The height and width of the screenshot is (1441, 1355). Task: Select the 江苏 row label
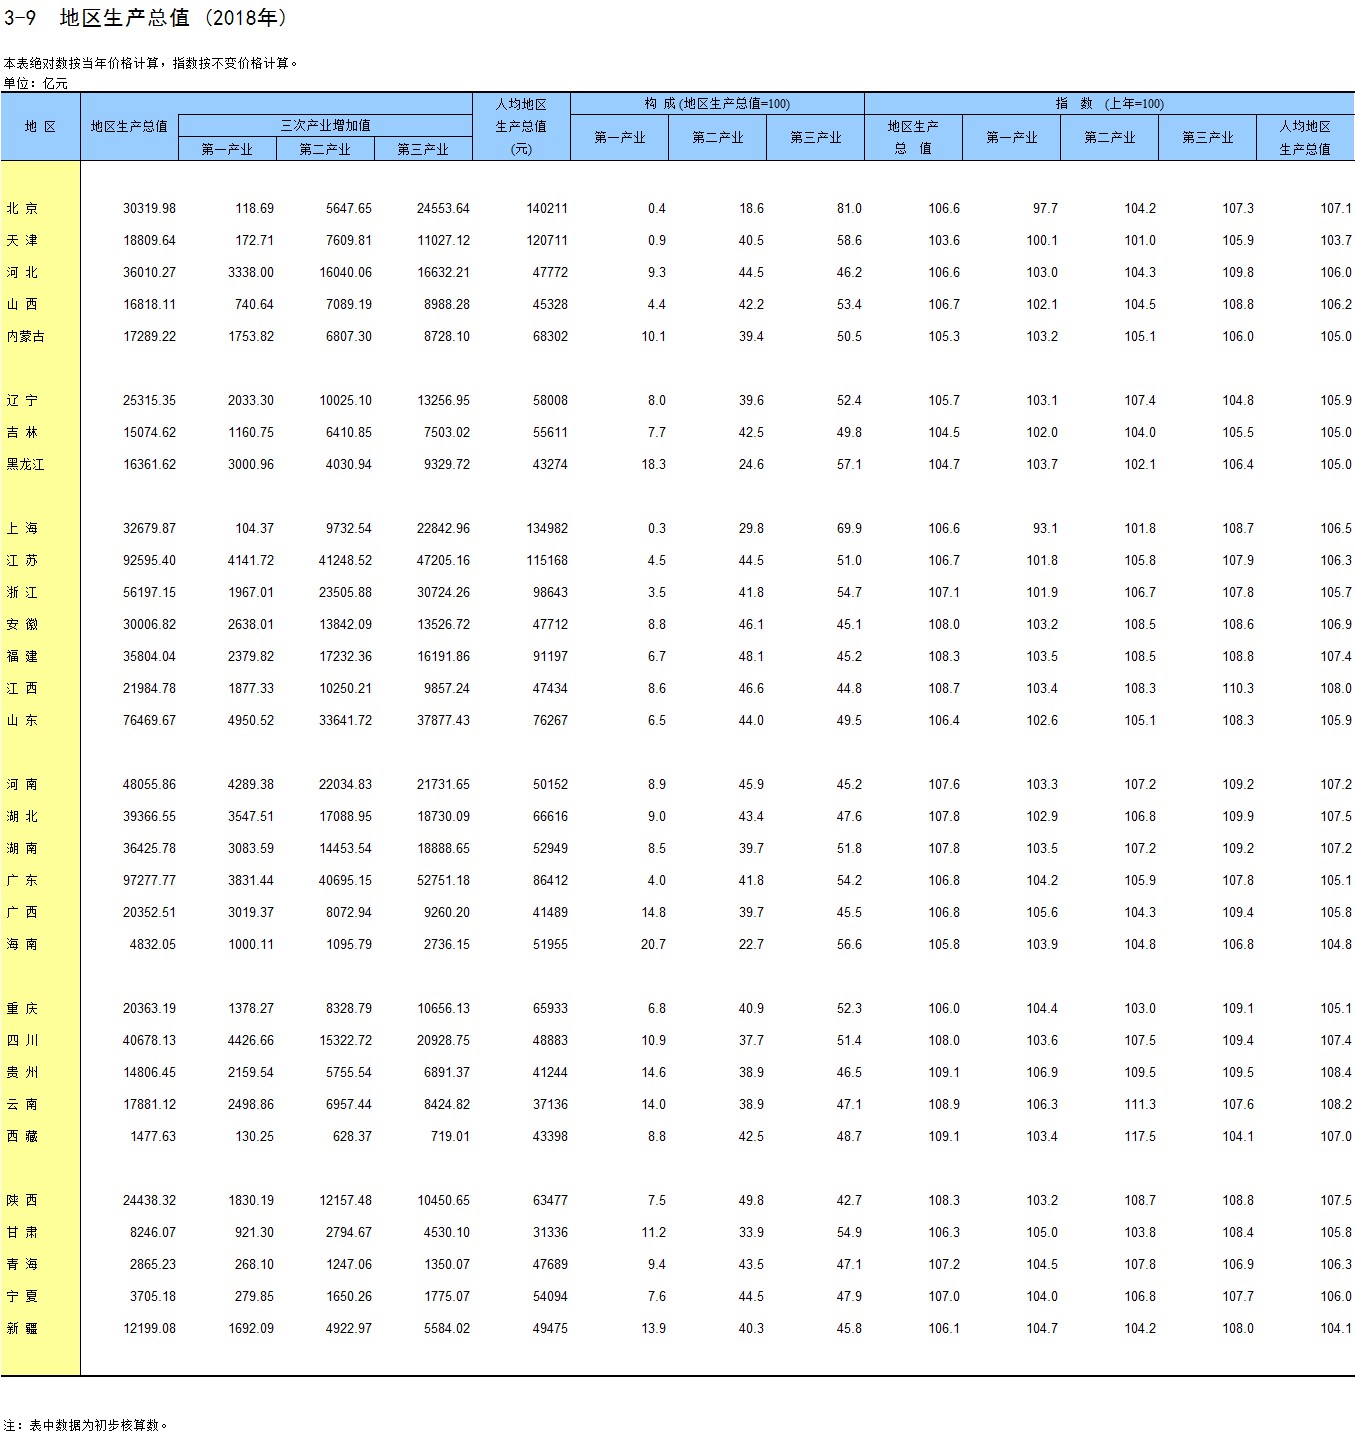(x=22, y=560)
